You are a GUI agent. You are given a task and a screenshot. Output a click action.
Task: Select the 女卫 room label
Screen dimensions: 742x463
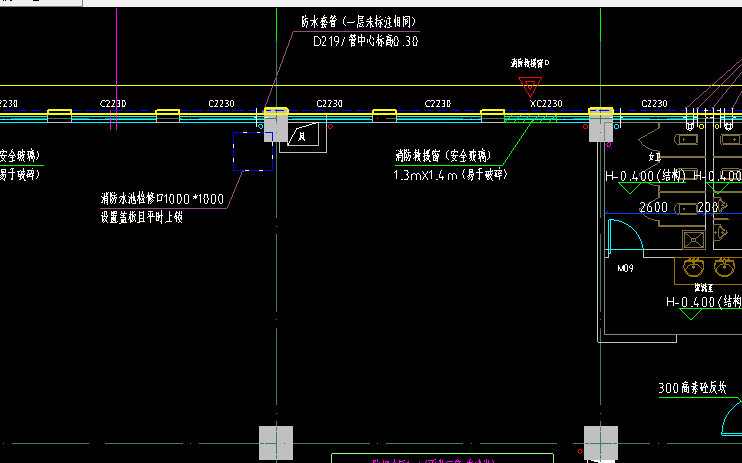[x=654, y=157]
